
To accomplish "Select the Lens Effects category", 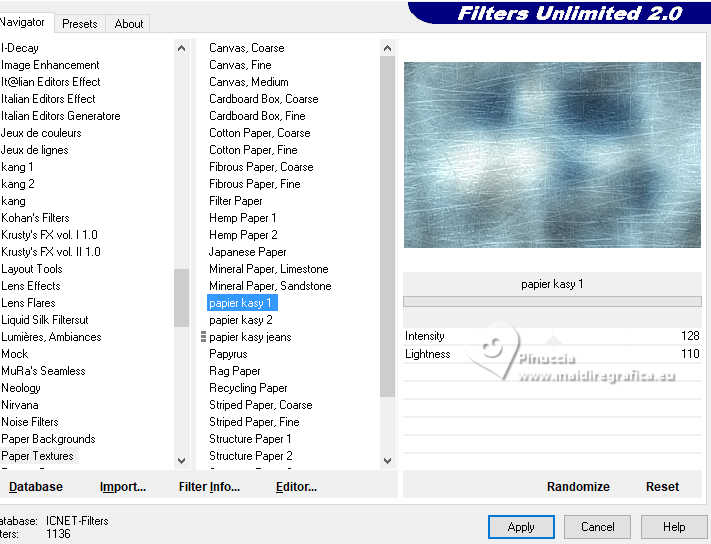I will pos(31,286).
